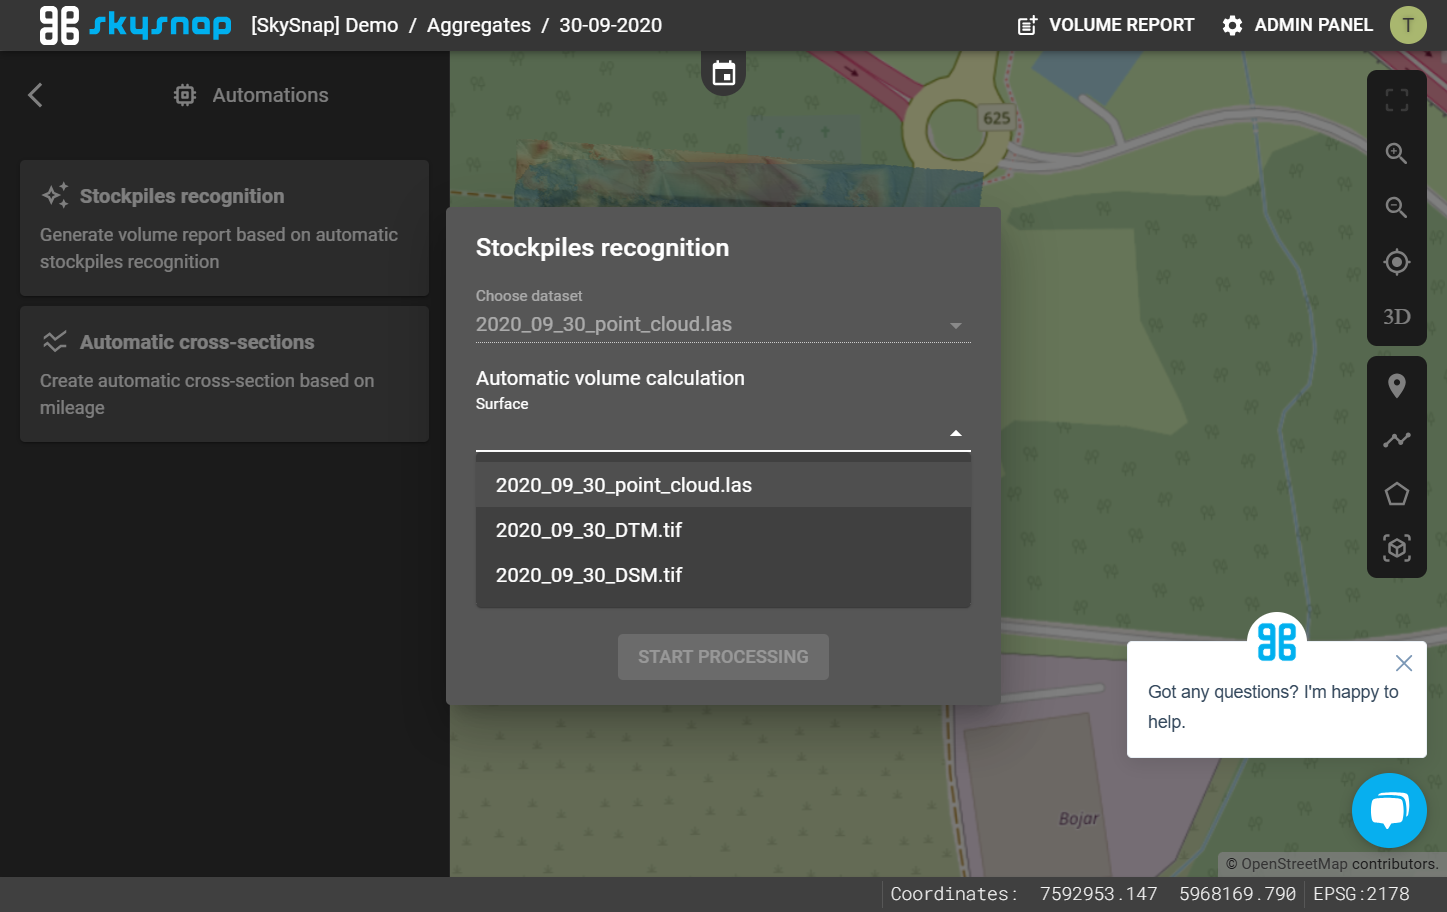Switch to 3D view
This screenshot has height=912, width=1447.
pos(1397,317)
